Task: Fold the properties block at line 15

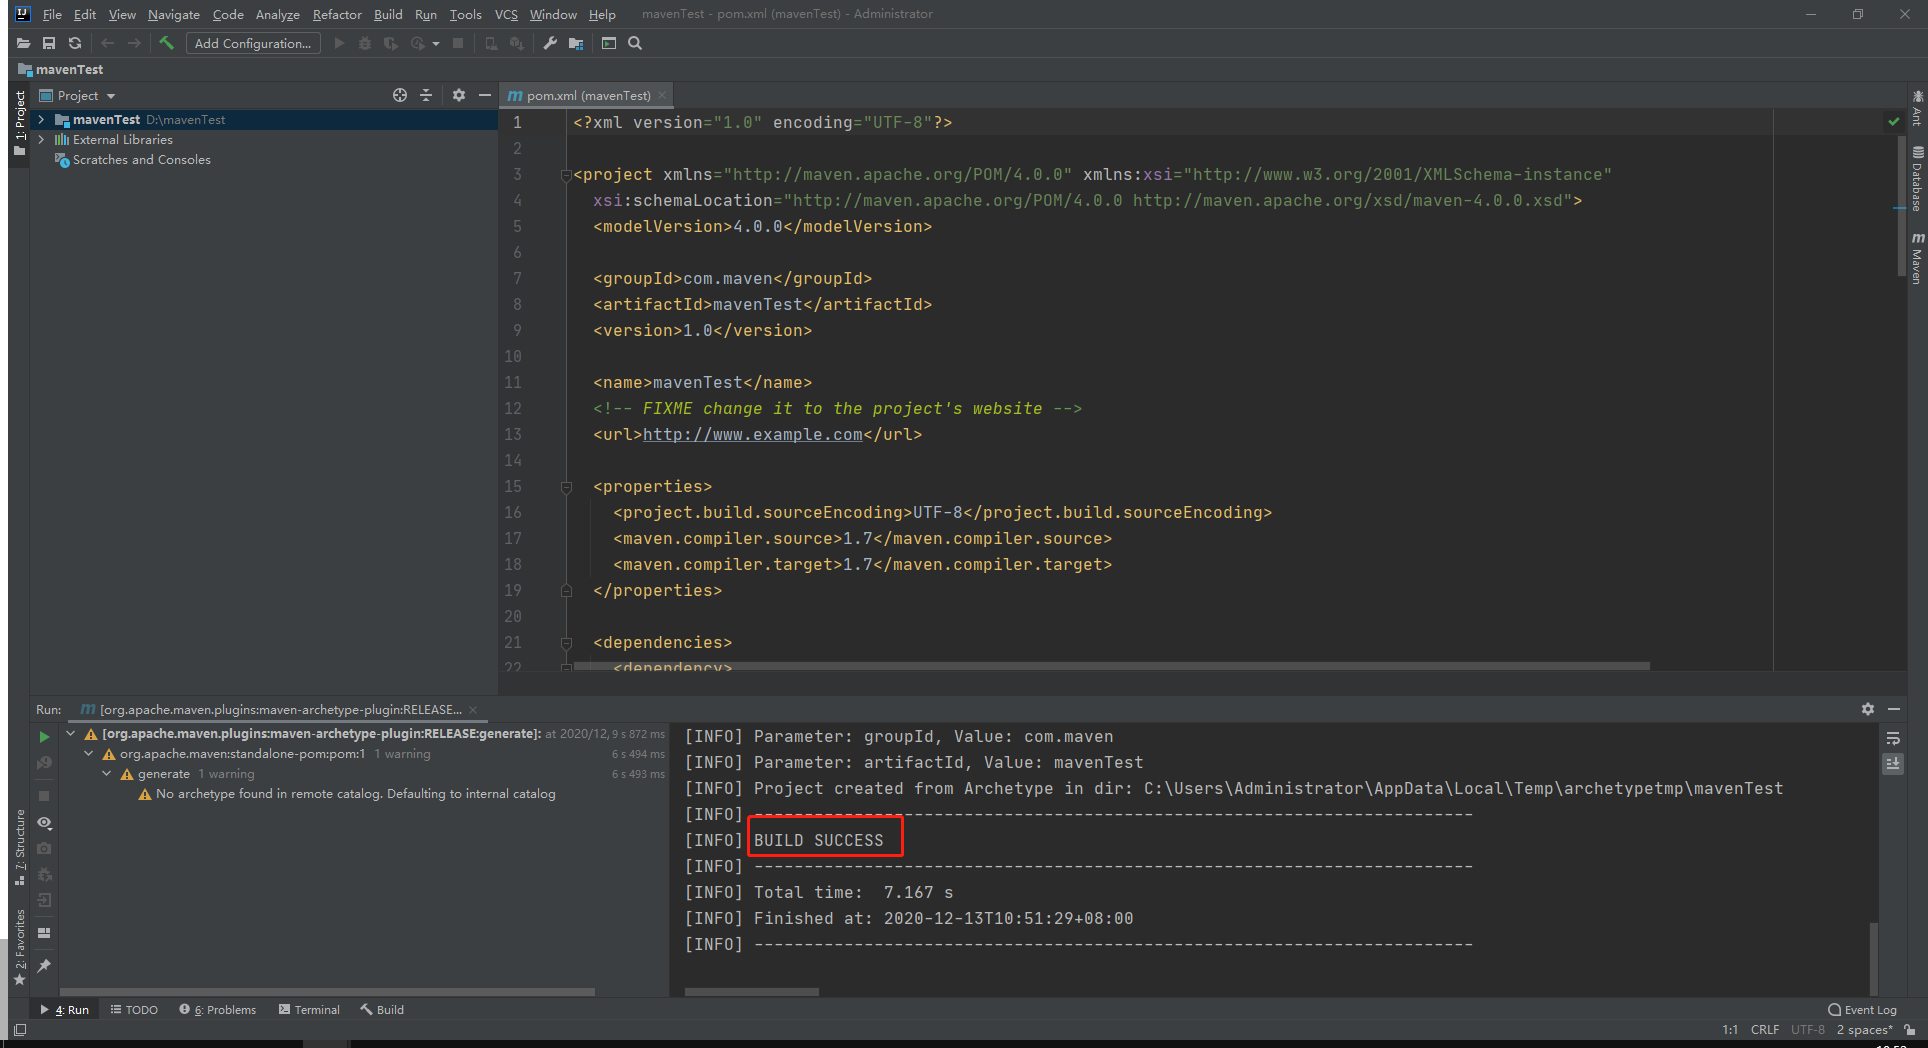Action: (566, 487)
